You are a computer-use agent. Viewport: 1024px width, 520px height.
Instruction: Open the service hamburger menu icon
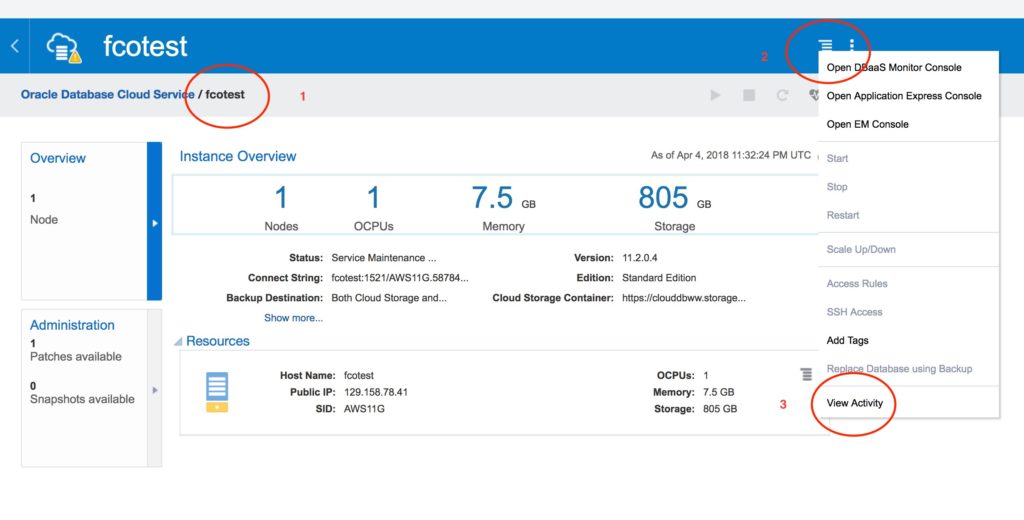point(825,46)
